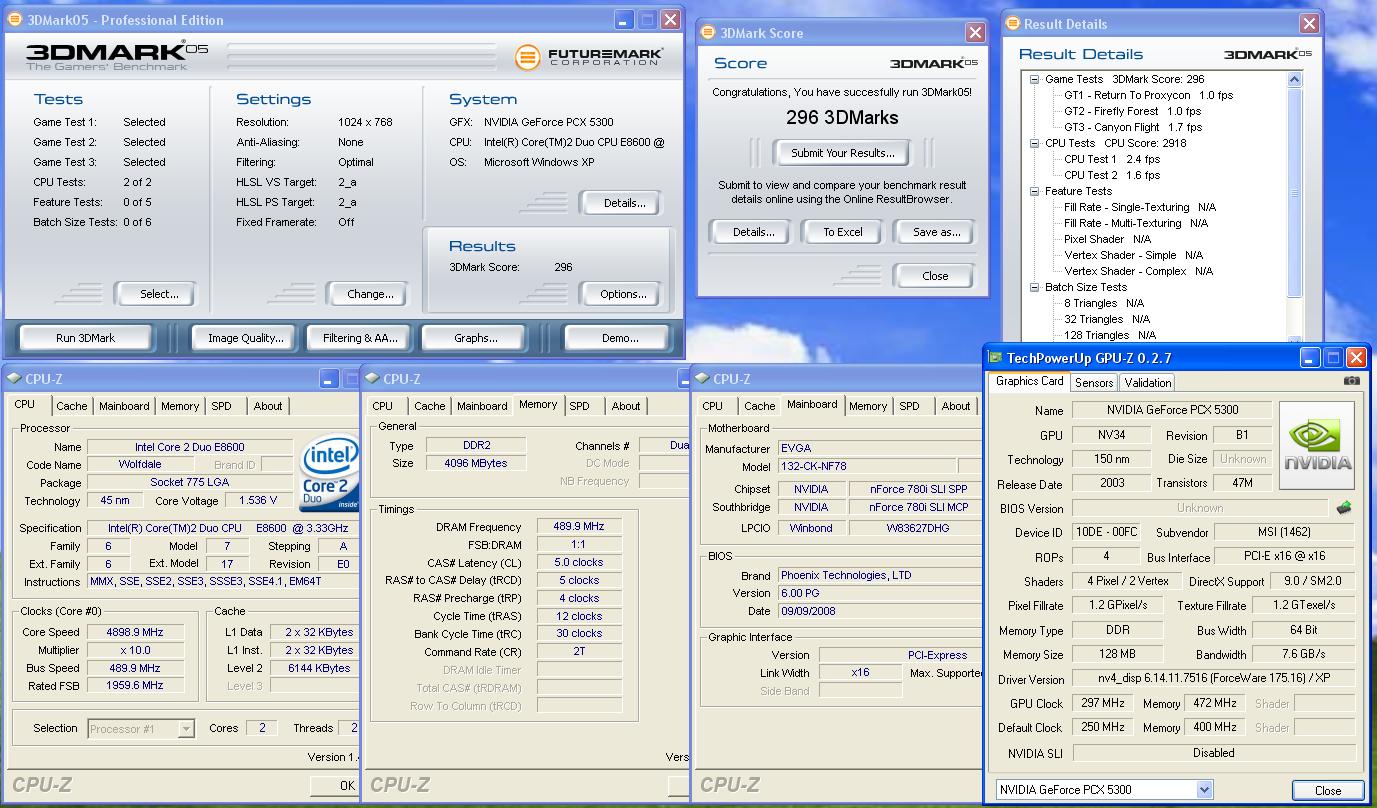Click the Result Details window title icon
This screenshot has width=1377, height=808.
tap(1014, 24)
